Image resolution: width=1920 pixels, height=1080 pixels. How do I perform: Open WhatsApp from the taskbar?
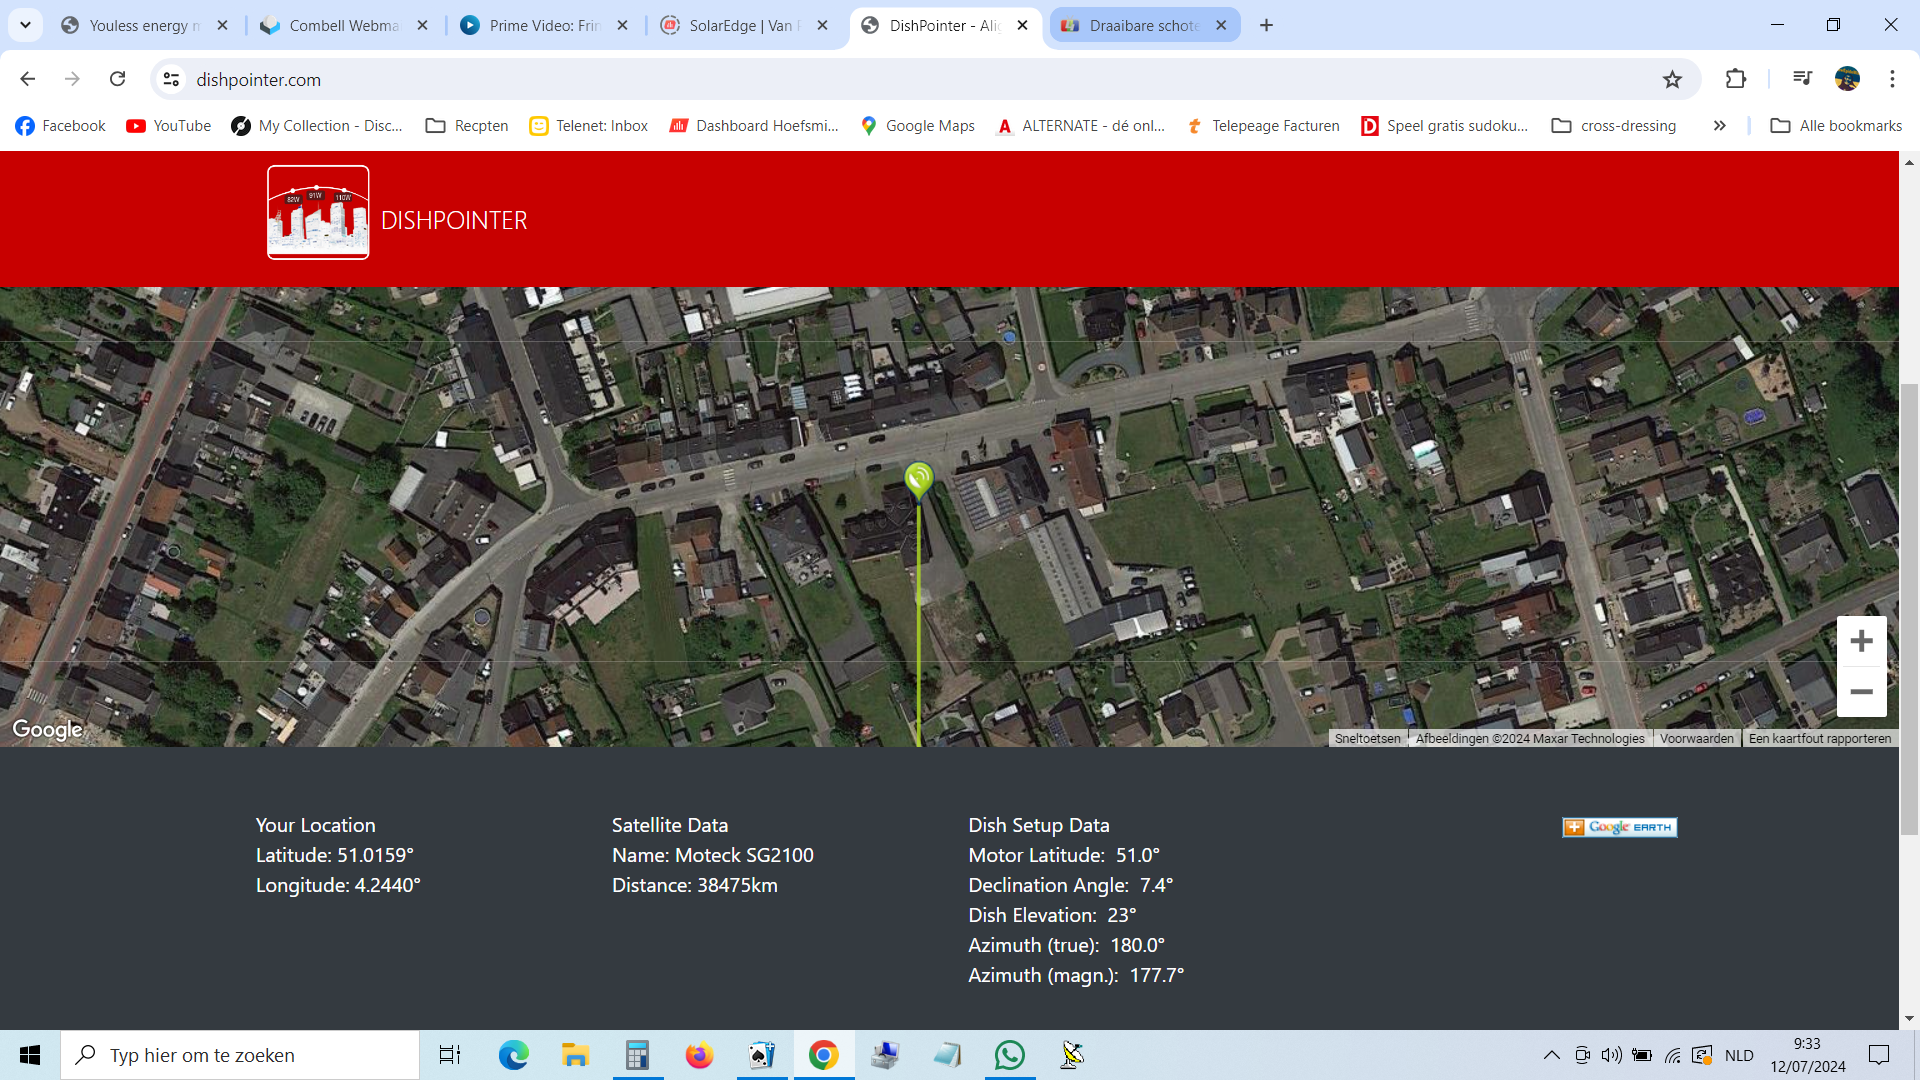point(1009,1055)
